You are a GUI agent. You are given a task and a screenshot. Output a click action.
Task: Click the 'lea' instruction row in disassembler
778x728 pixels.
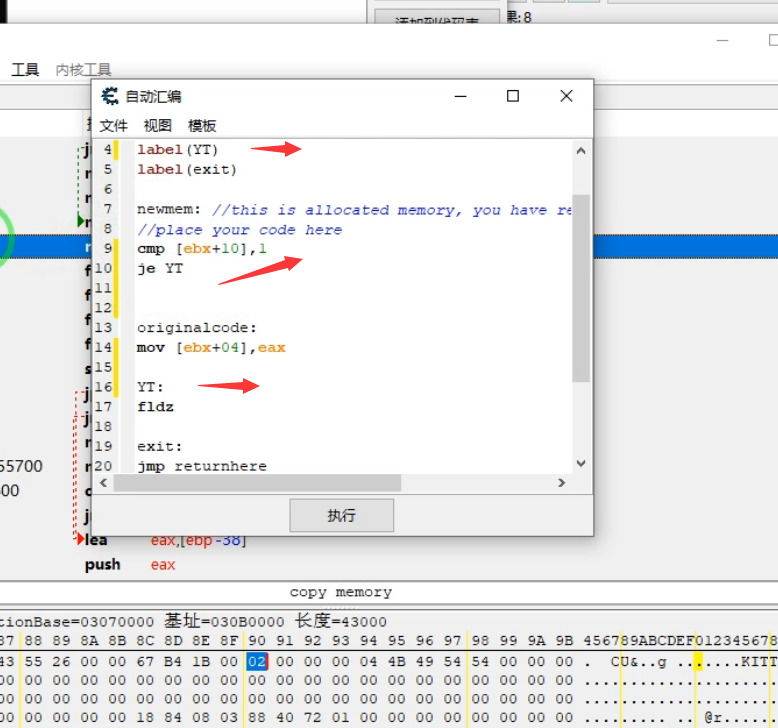pyautogui.click(x=164, y=540)
